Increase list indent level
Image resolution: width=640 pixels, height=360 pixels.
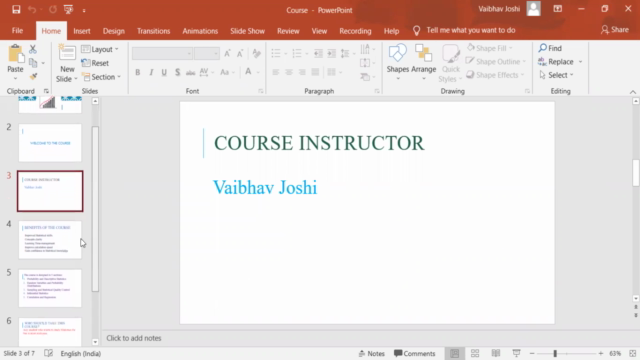click(331, 53)
